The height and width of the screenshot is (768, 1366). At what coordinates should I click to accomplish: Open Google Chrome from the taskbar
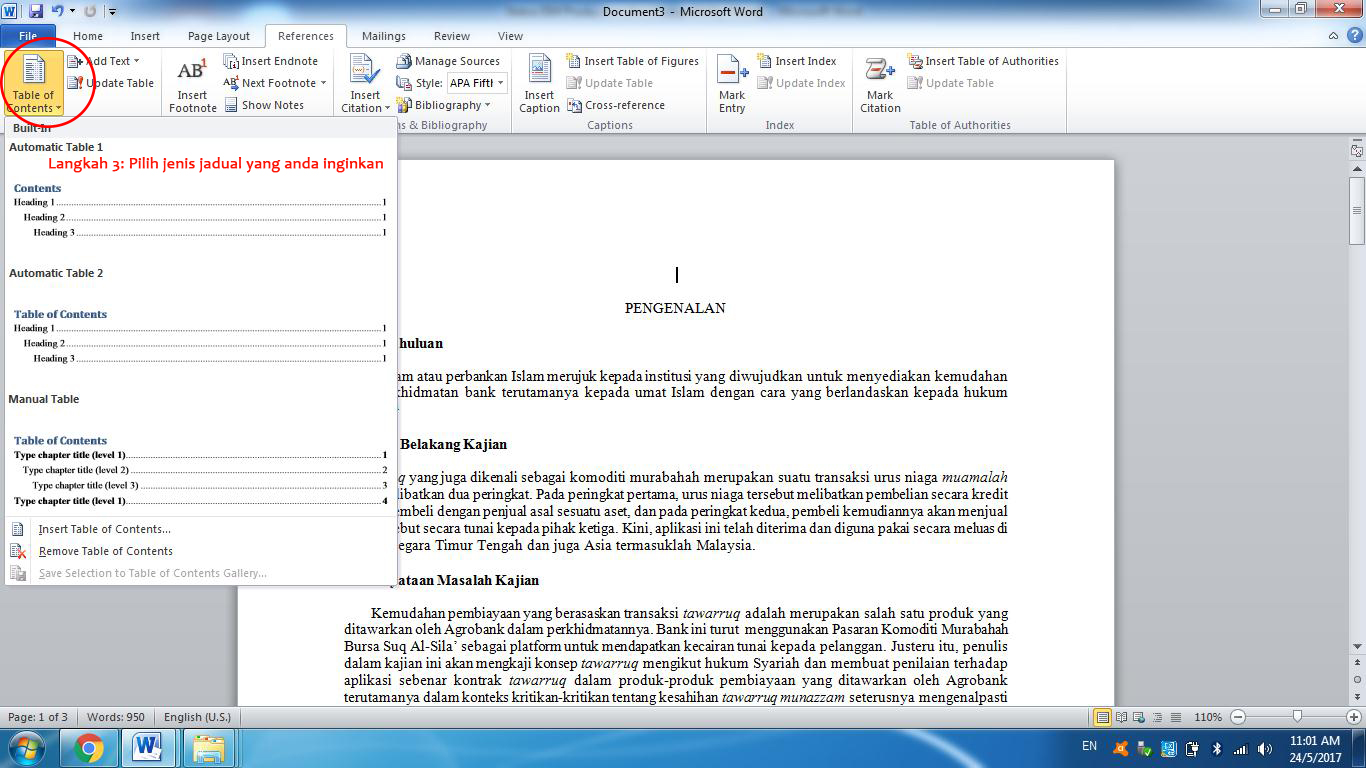click(88, 748)
